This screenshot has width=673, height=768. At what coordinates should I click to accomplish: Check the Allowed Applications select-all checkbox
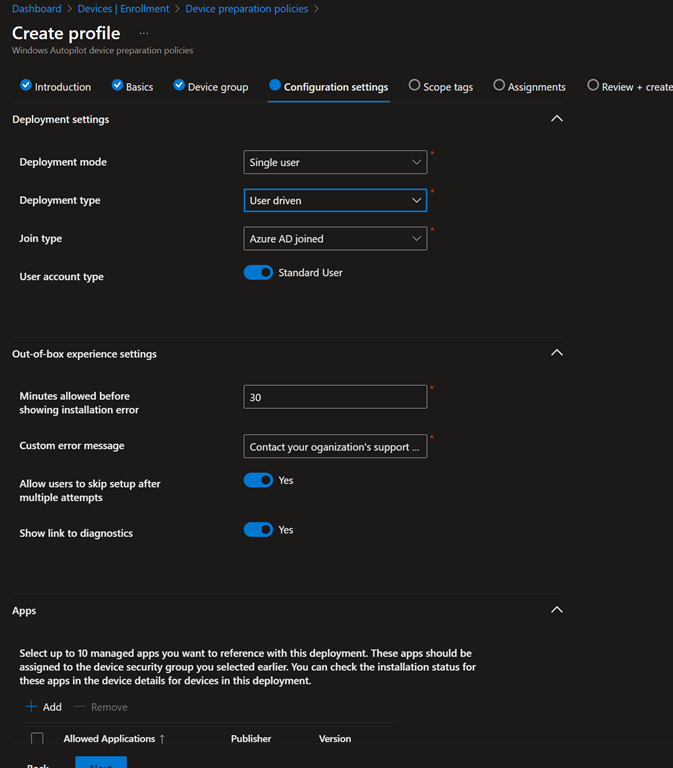[x=38, y=739]
